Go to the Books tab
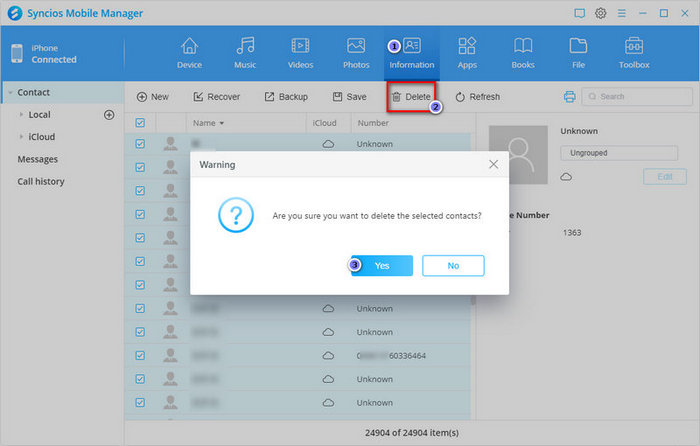The image size is (700, 446). pyautogui.click(x=523, y=53)
